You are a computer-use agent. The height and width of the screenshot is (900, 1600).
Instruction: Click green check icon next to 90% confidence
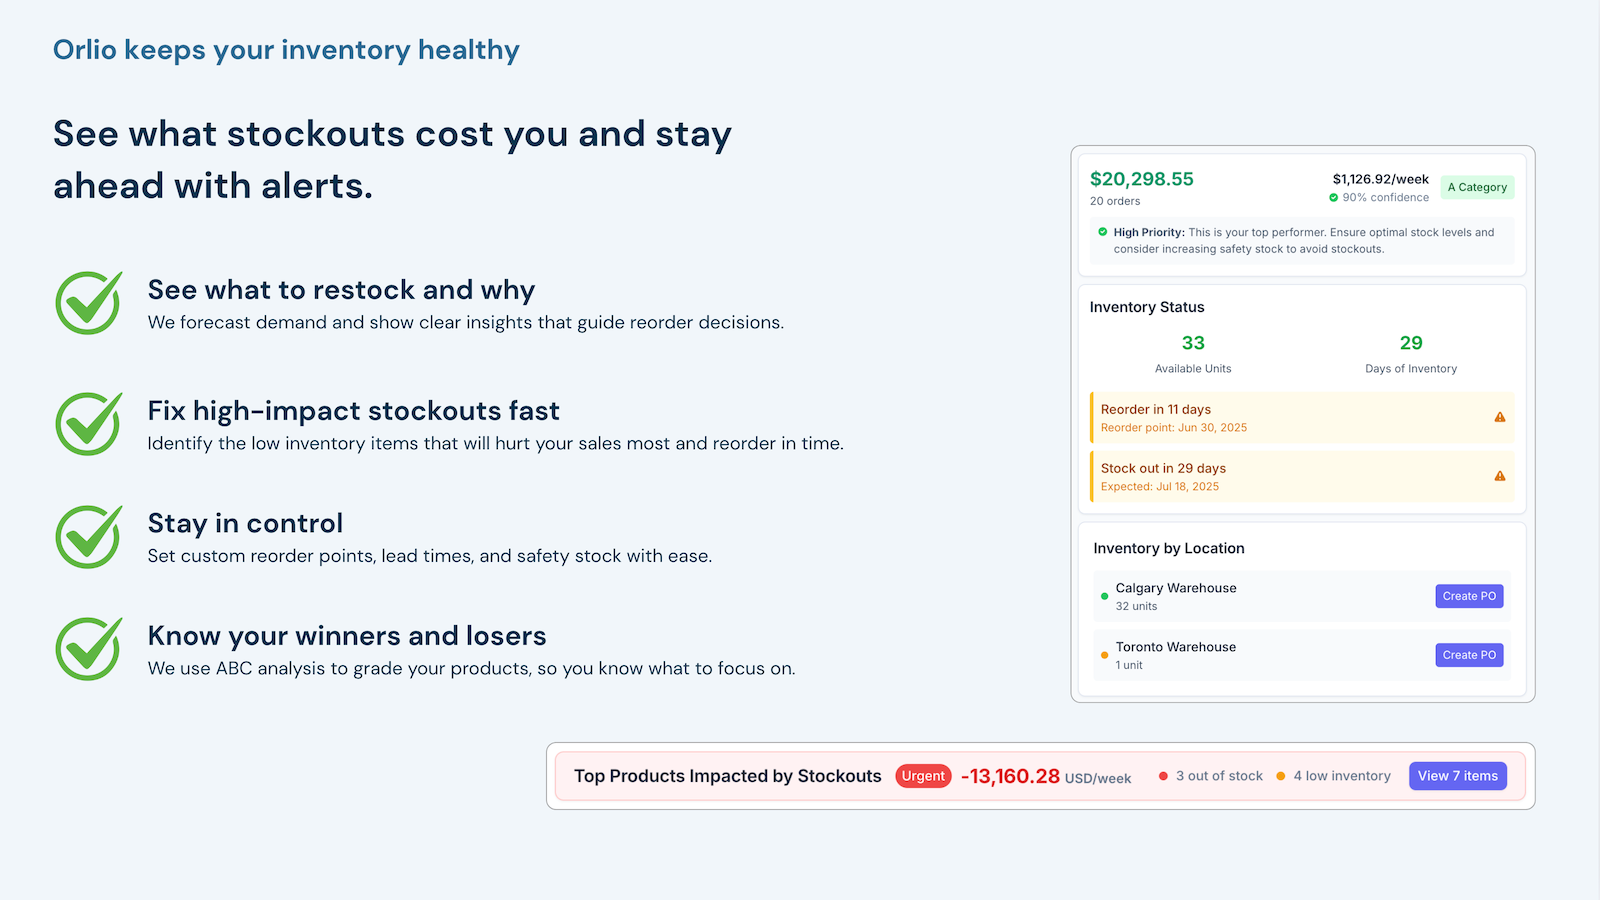pos(1333,198)
